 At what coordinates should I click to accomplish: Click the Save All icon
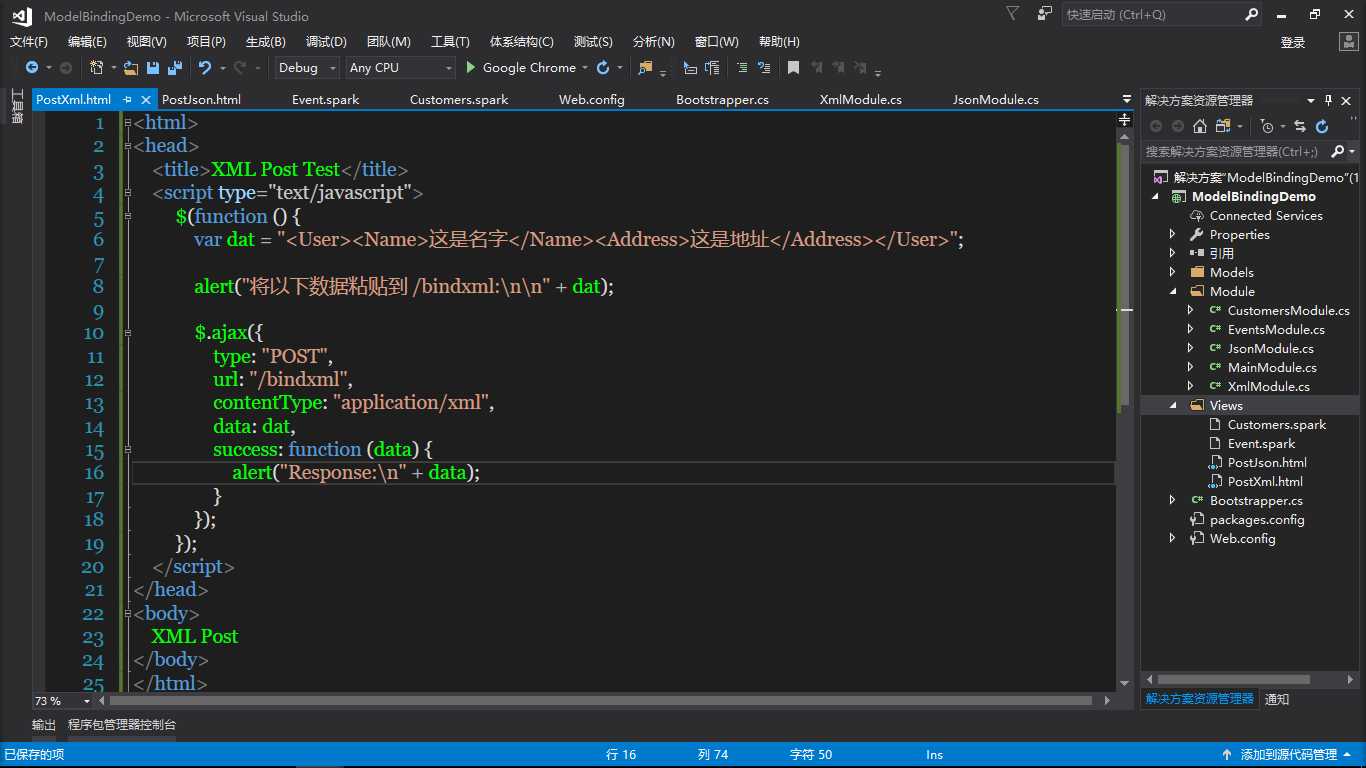pos(174,68)
